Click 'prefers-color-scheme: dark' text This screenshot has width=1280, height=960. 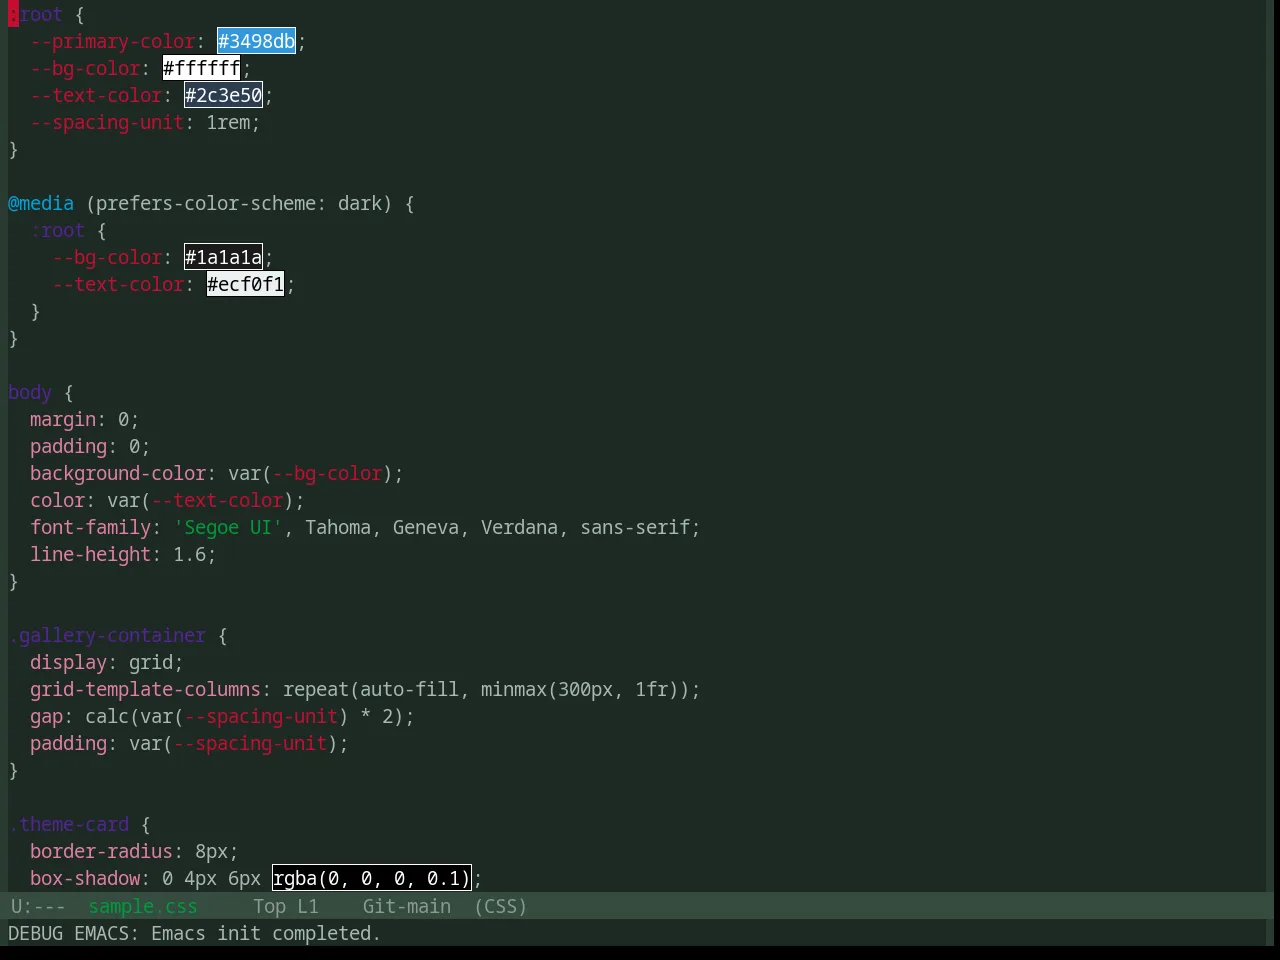[x=238, y=203]
